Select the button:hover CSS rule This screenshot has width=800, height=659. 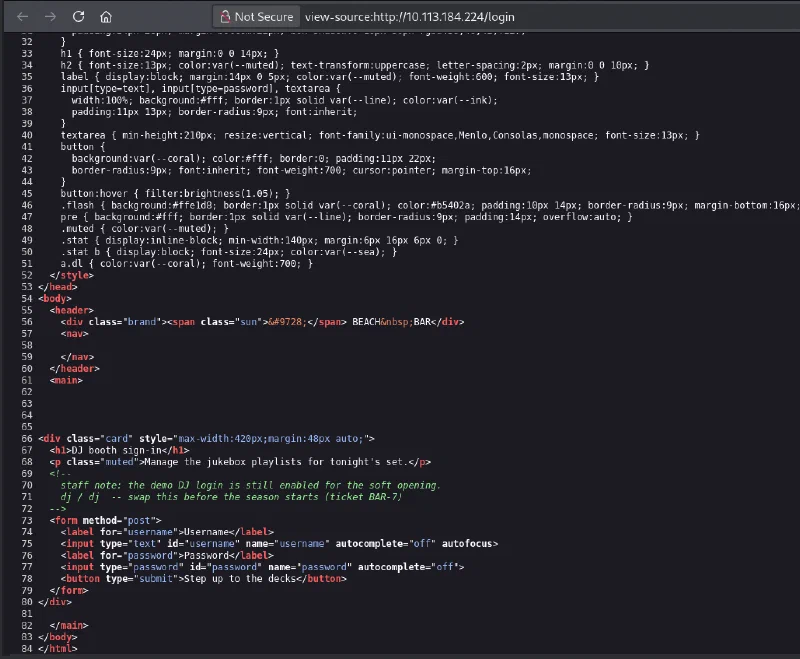(x=175, y=194)
